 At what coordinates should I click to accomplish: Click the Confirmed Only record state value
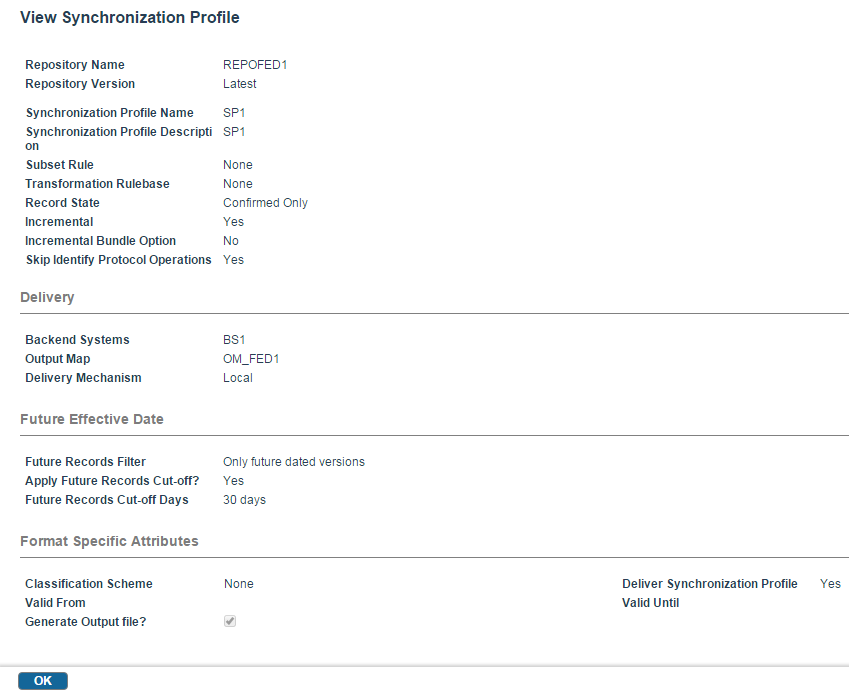click(265, 203)
